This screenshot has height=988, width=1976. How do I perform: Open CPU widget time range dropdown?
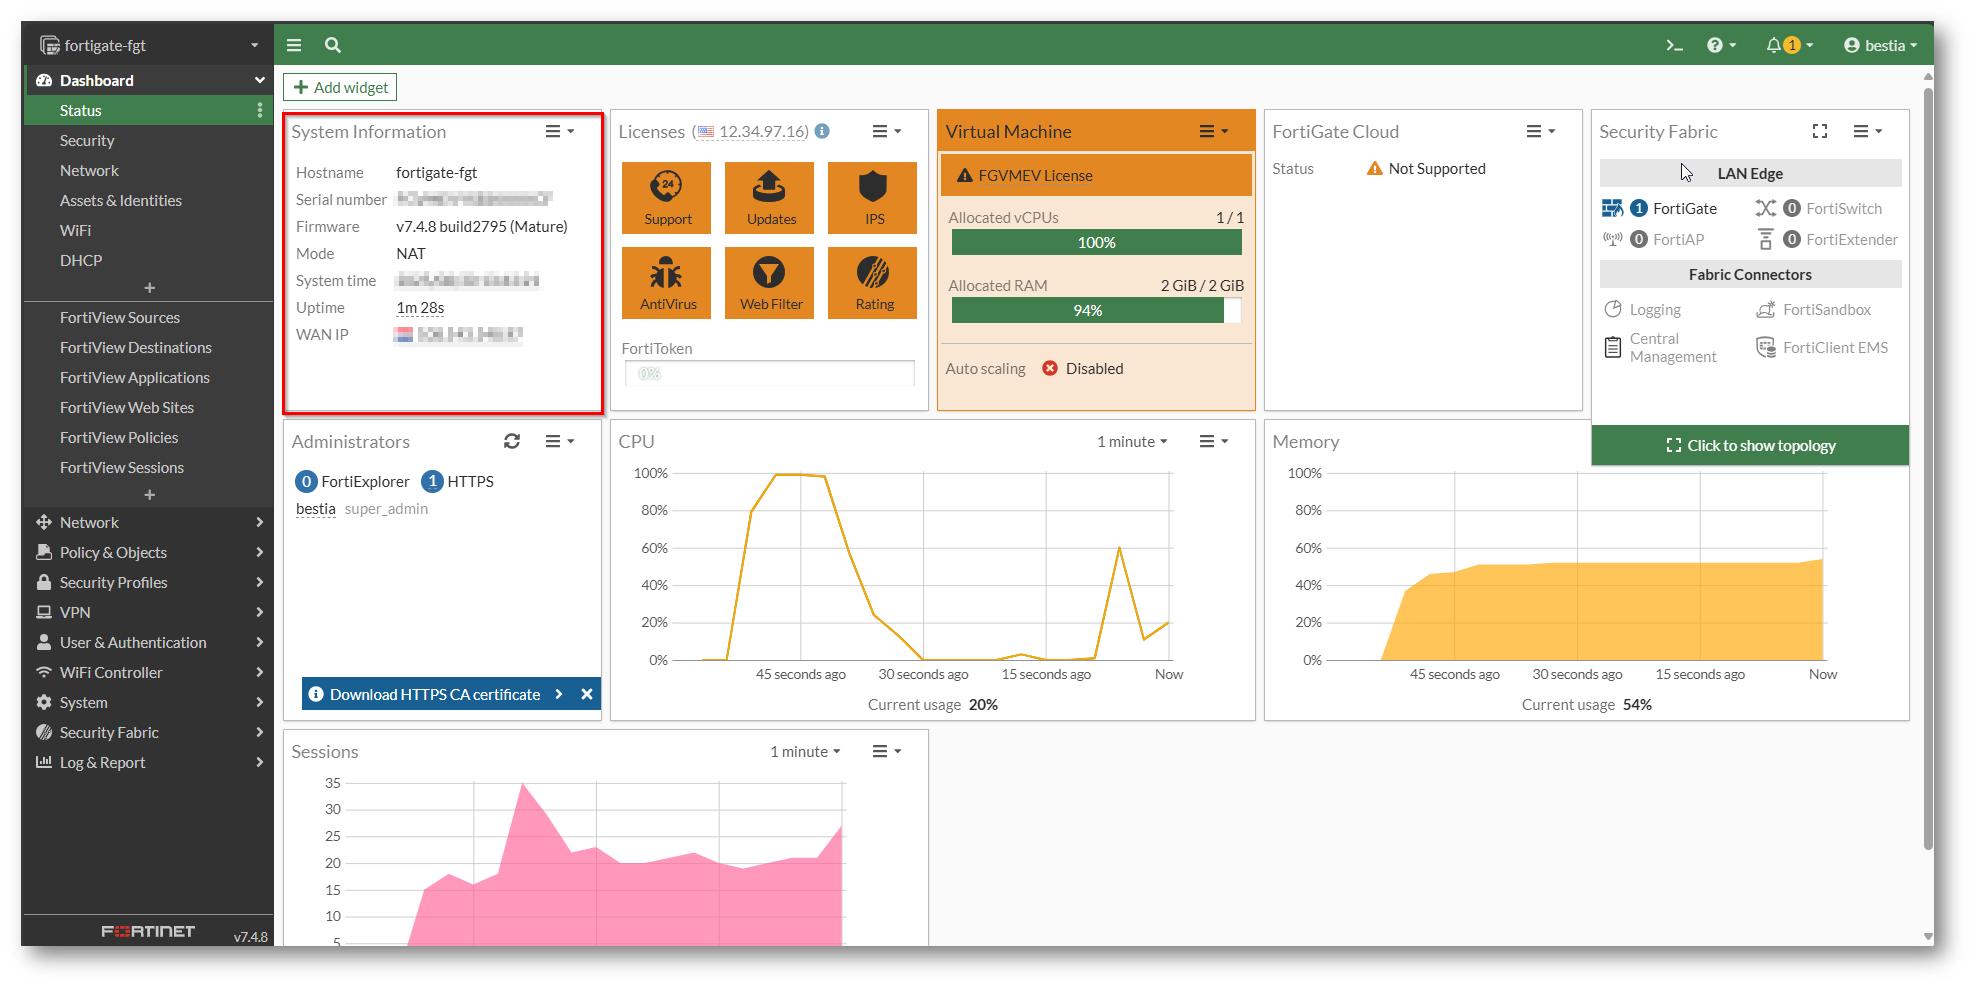1132,441
